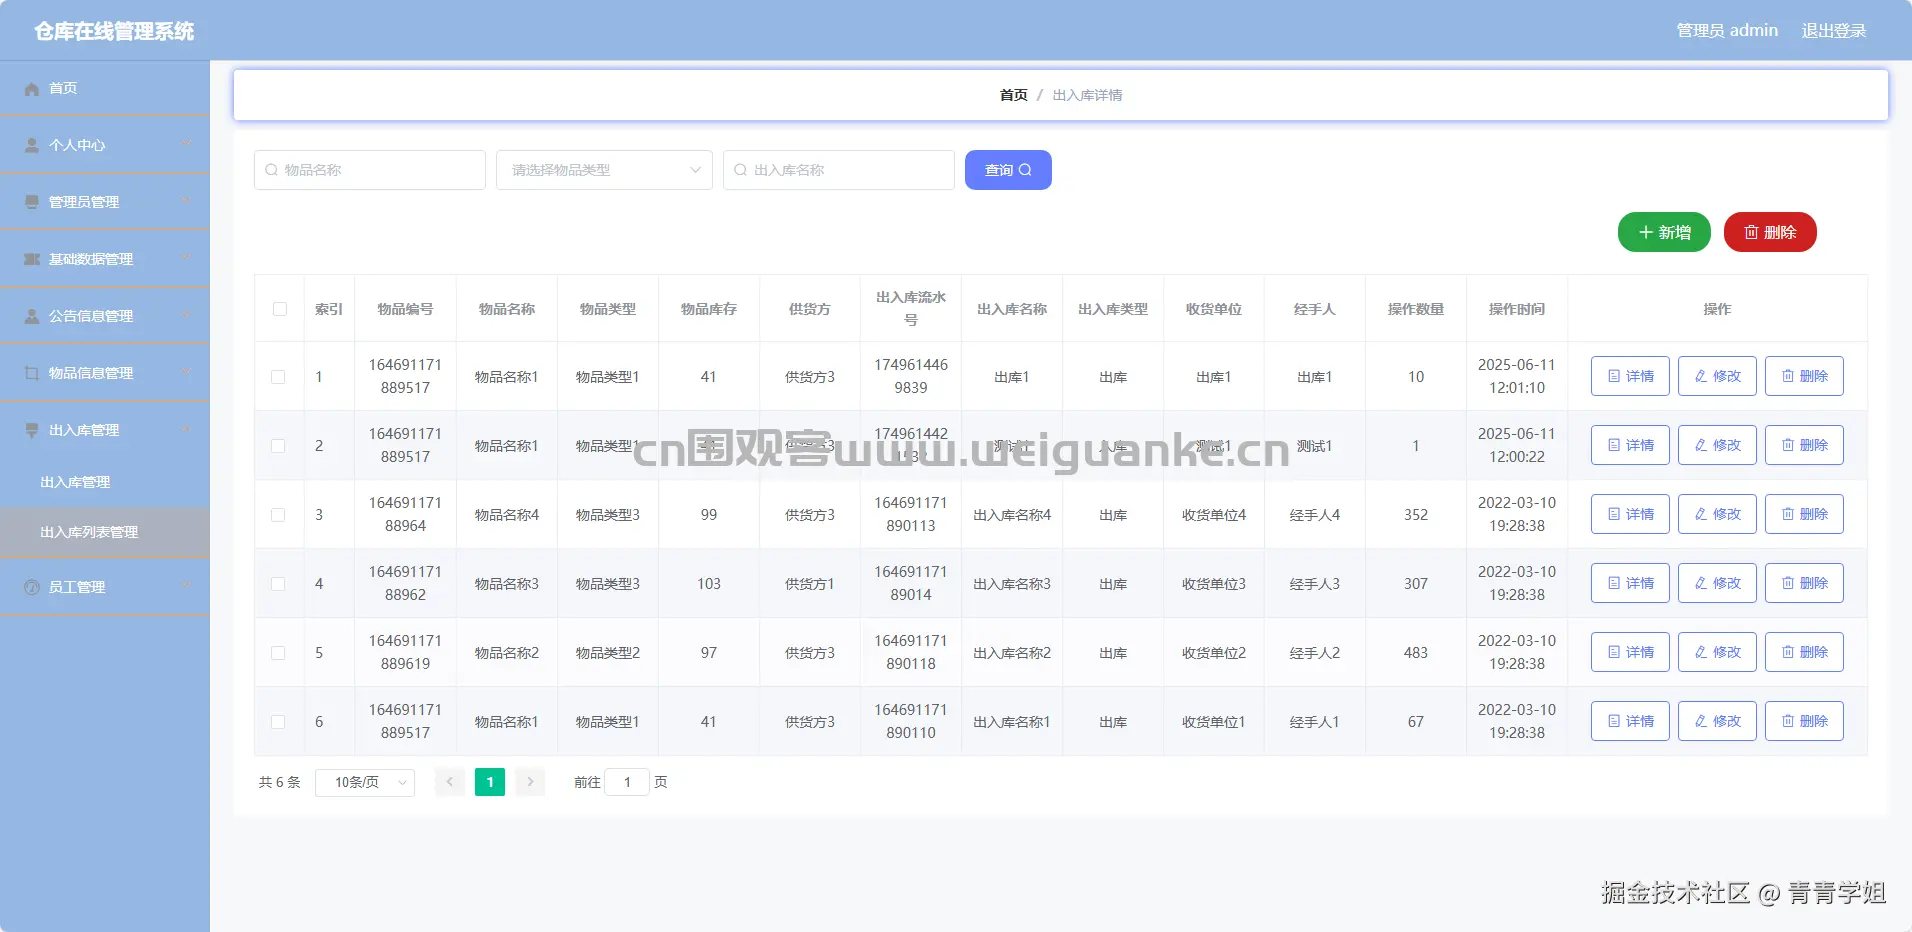Click the 物品库存 column header
This screenshot has width=1912, height=932.
click(x=709, y=310)
